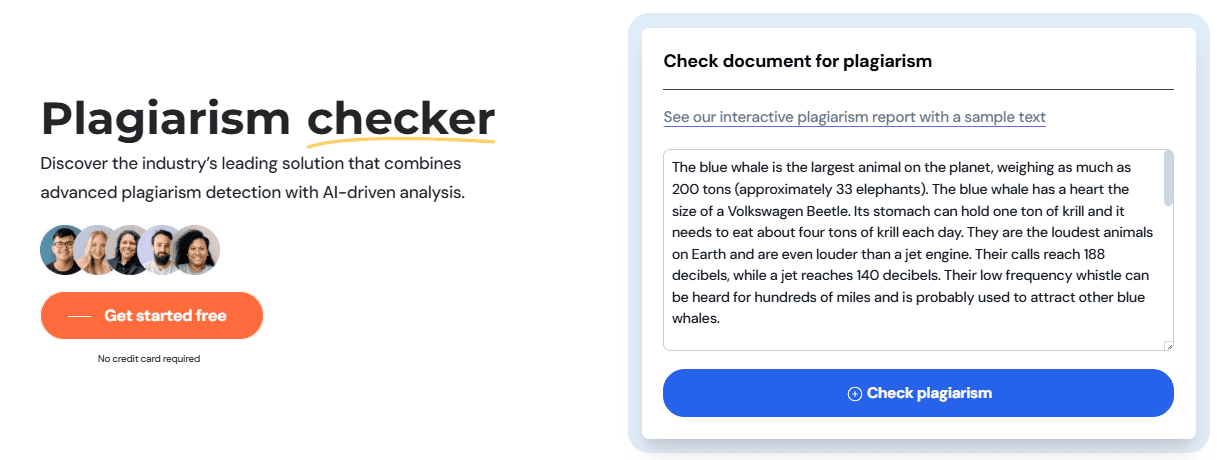1221x460 pixels.
Task: Click the Check plagiarism button
Action: (x=918, y=393)
